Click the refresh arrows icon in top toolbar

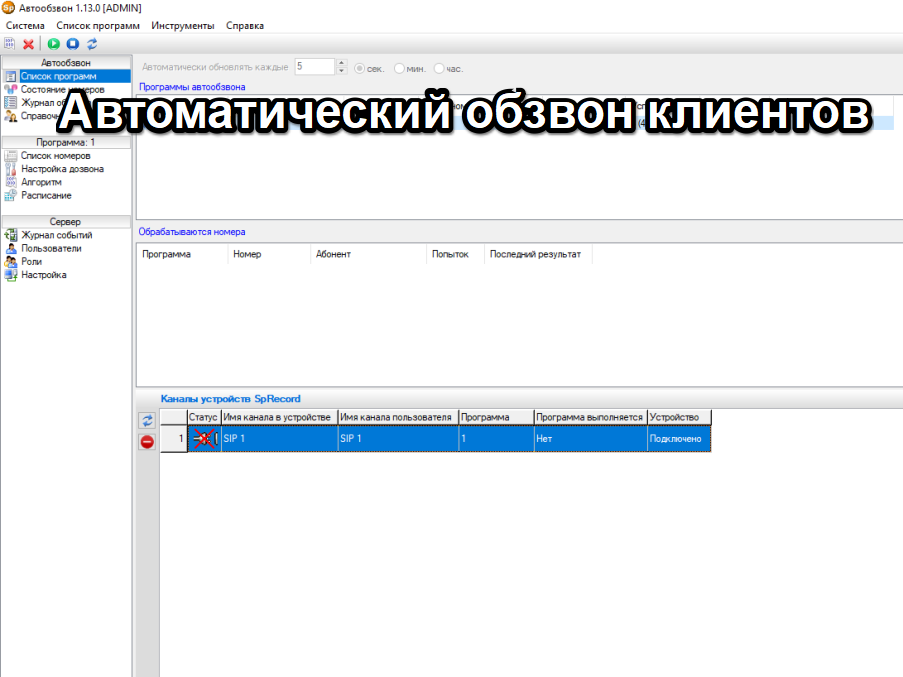(x=92, y=44)
